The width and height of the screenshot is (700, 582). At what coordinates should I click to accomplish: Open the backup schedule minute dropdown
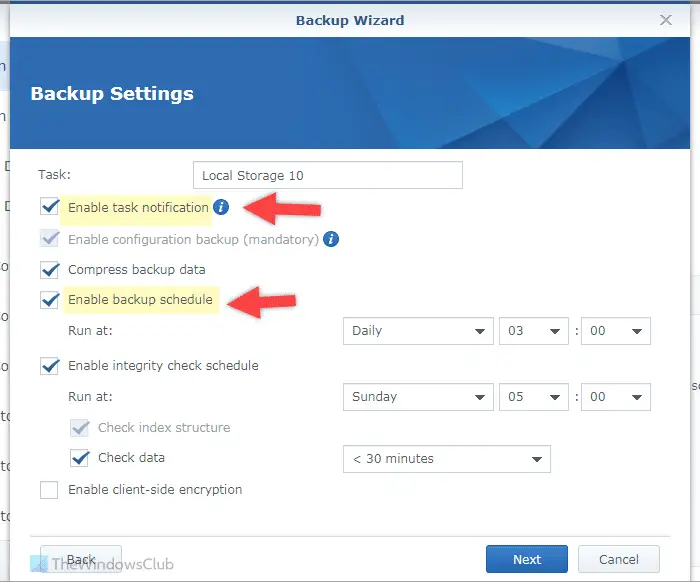point(616,331)
